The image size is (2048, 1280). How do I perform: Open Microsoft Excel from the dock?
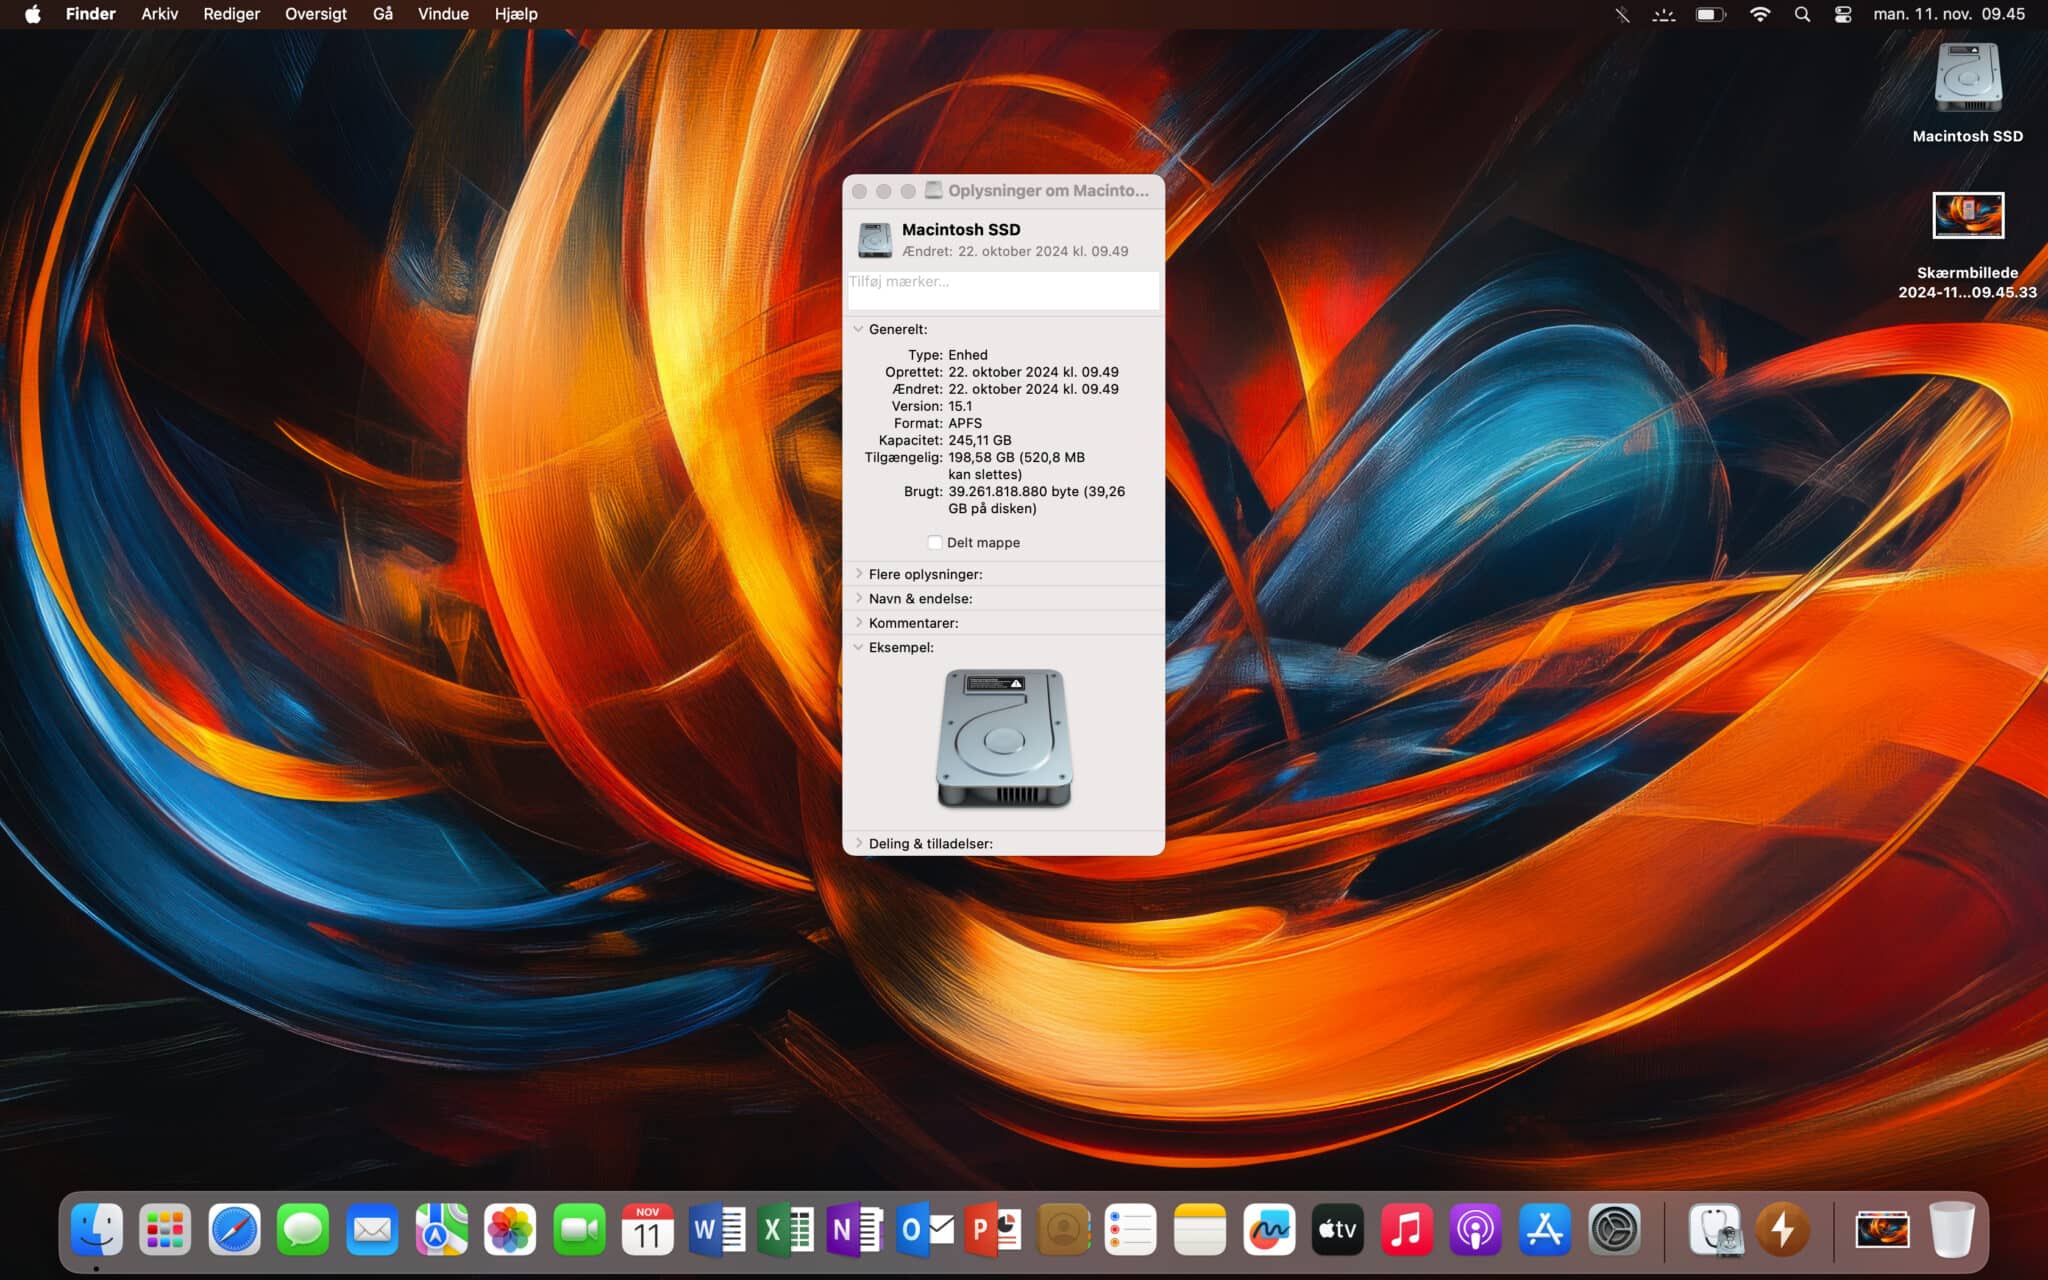pyautogui.click(x=785, y=1230)
